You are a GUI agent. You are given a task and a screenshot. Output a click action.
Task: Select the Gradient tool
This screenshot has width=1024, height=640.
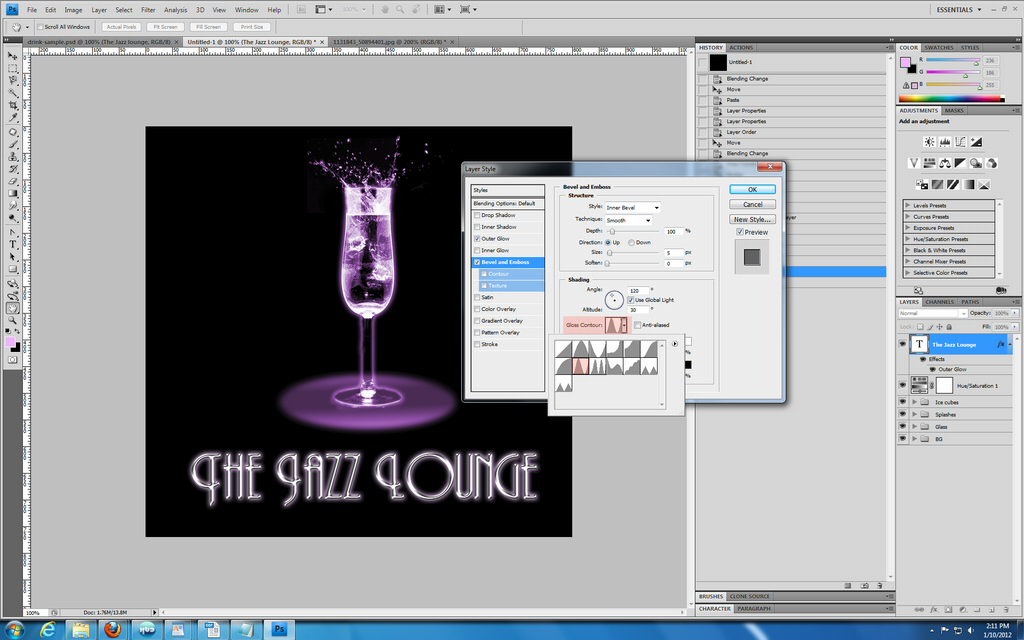(x=12, y=194)
